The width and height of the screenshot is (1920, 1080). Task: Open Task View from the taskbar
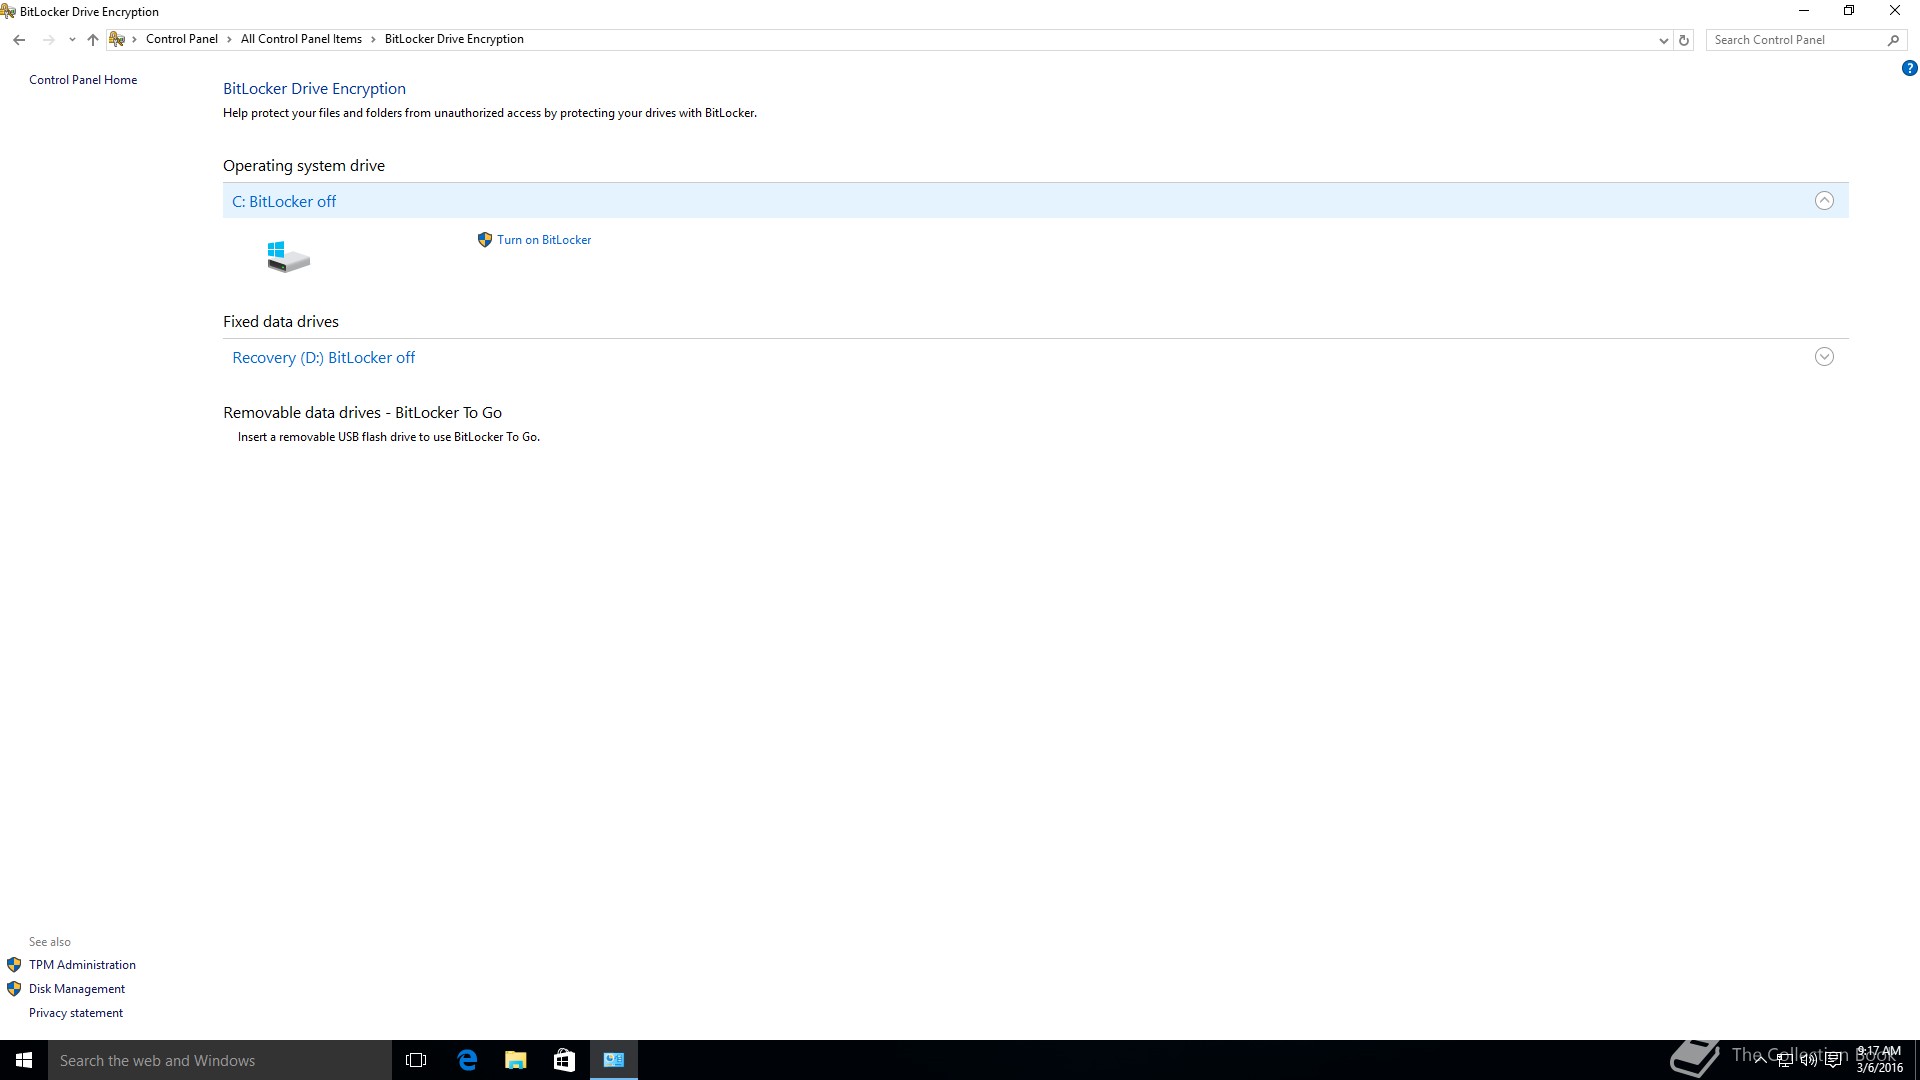click(x=416, y=1060)
